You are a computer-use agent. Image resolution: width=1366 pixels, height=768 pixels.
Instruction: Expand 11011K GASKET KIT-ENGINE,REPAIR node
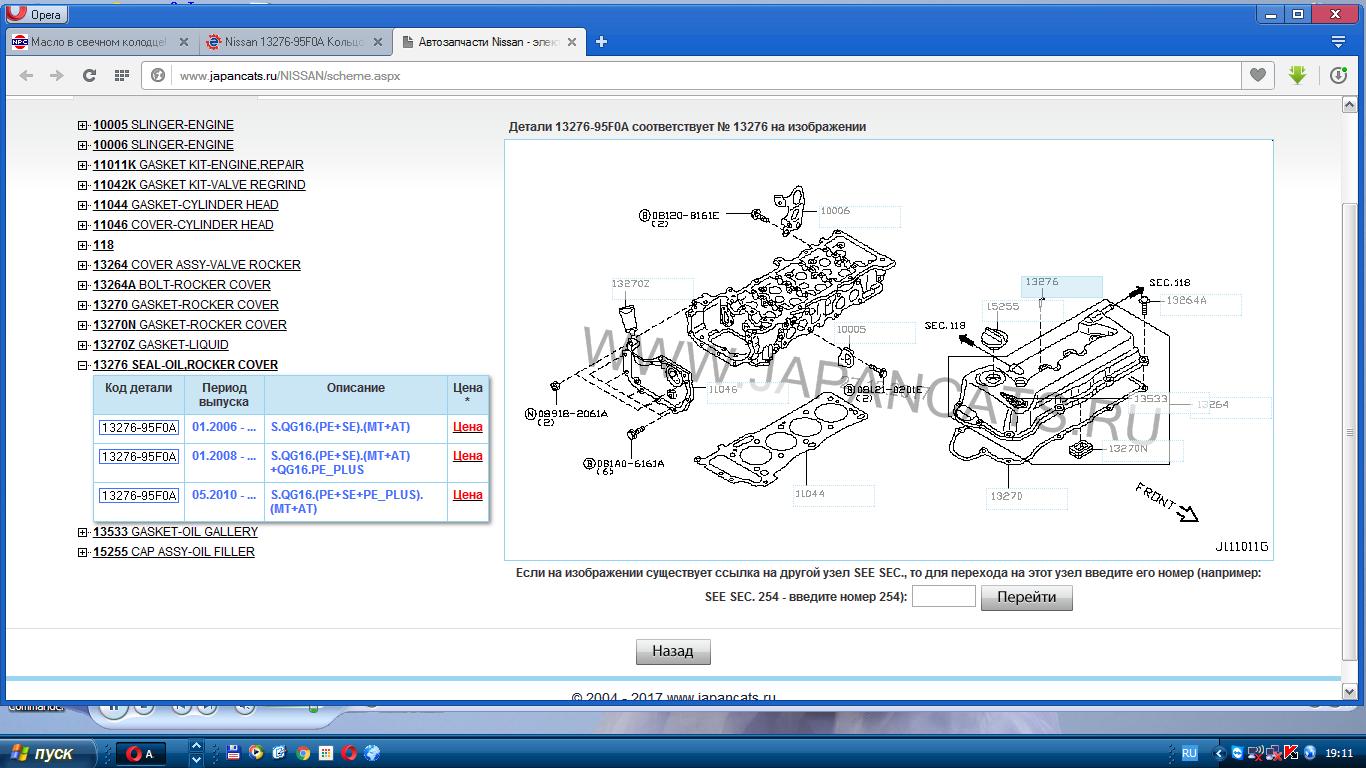click(83, 165)
